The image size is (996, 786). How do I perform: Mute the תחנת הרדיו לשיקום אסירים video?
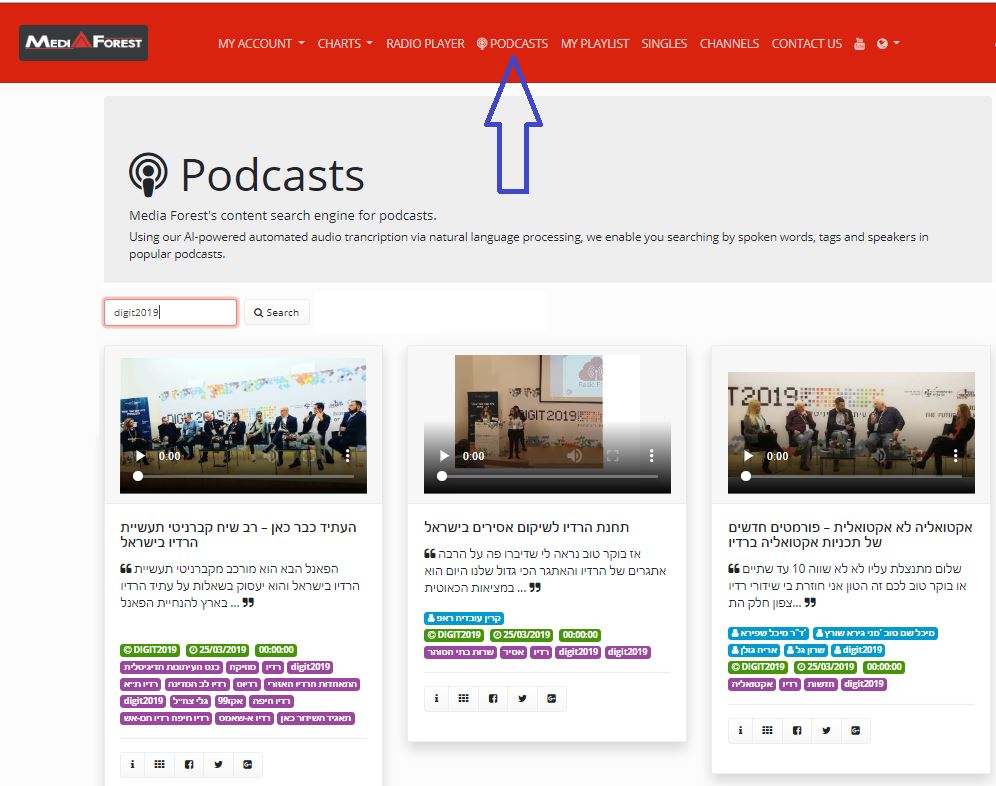coord(574,456)
